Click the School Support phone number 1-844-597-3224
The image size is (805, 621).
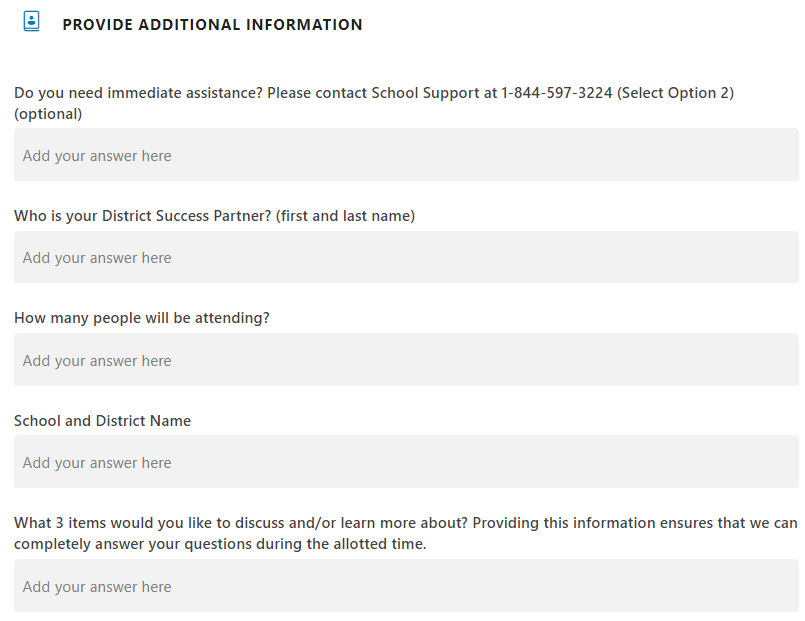(x=557, y=93)
